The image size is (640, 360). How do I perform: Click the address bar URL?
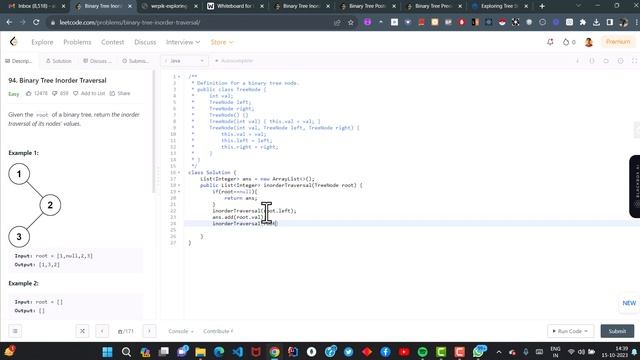130,22
